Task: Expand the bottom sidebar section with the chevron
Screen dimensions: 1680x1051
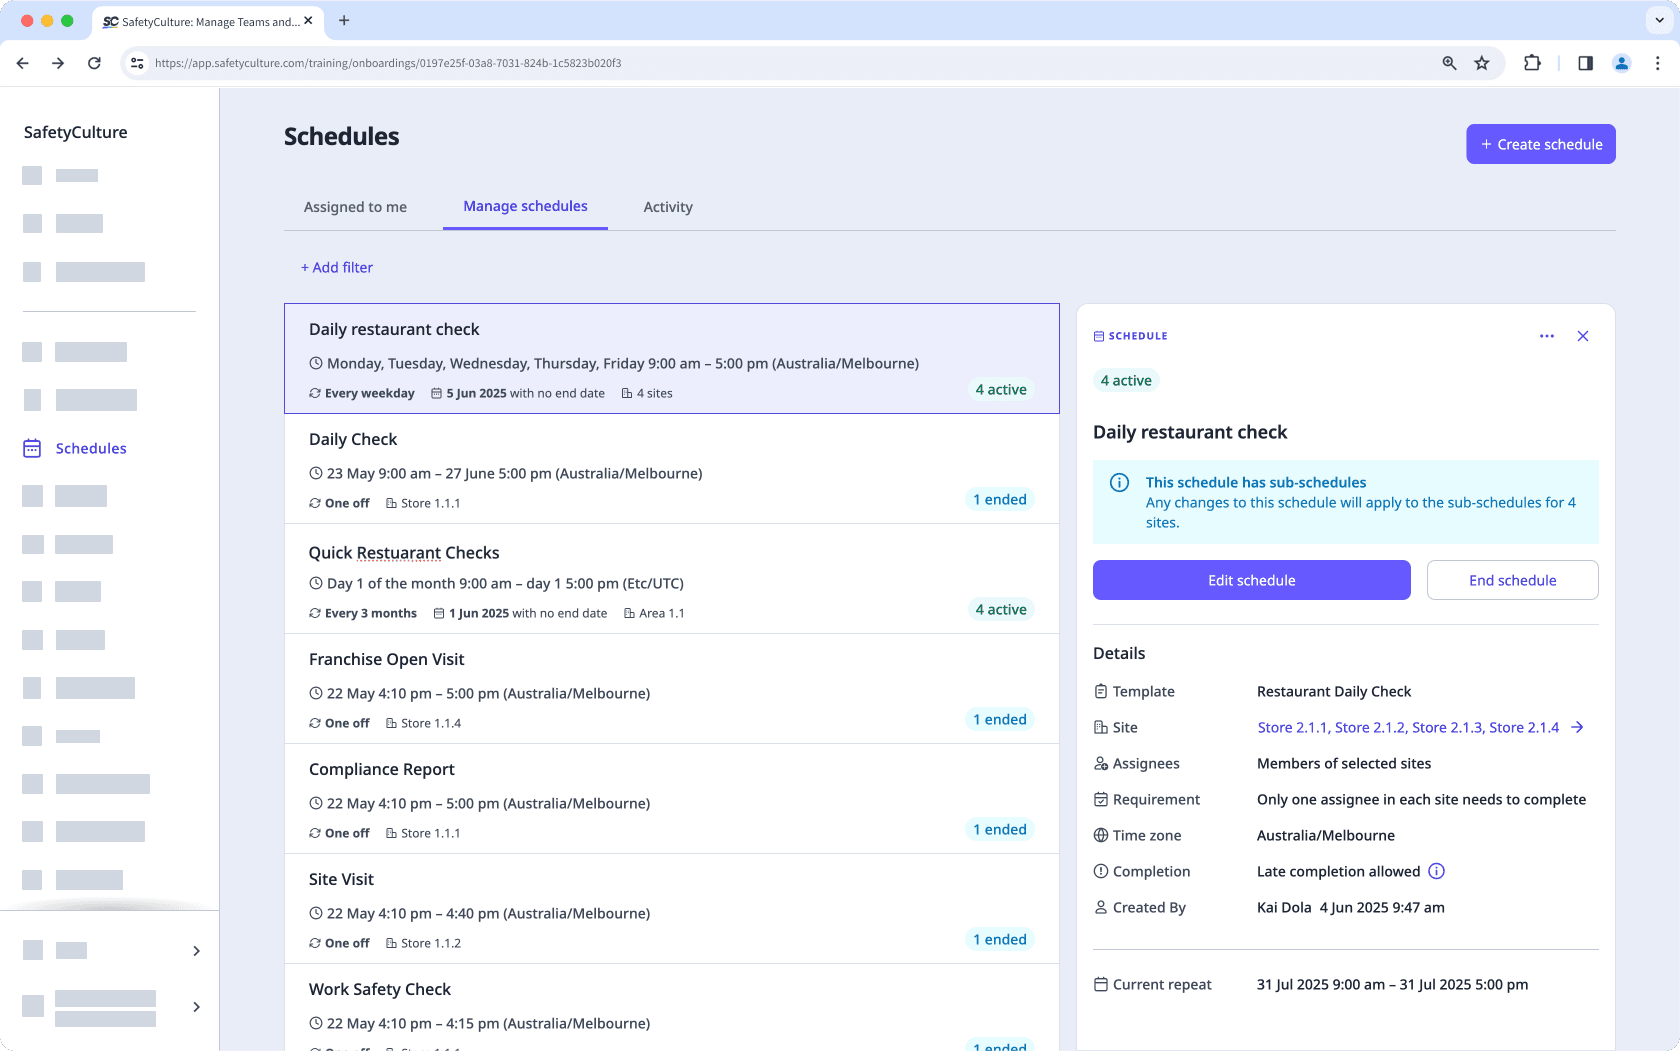Action: point(196,1007)
